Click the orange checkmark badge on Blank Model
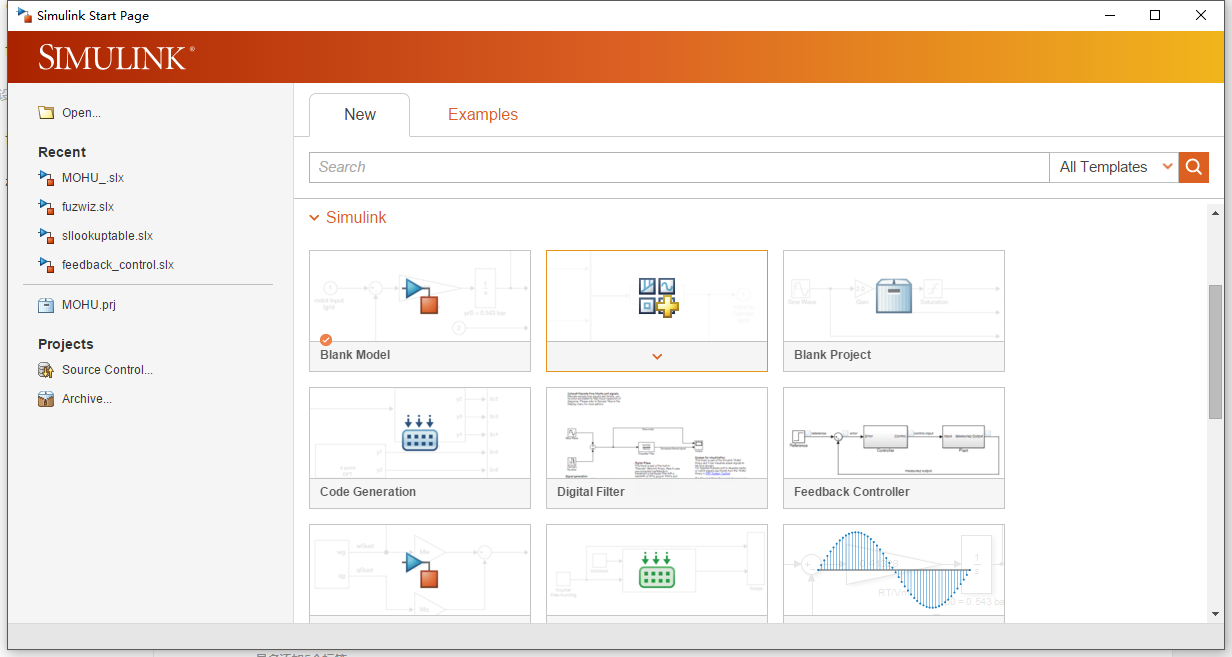Screen dimensions: 1232x657 326,340
